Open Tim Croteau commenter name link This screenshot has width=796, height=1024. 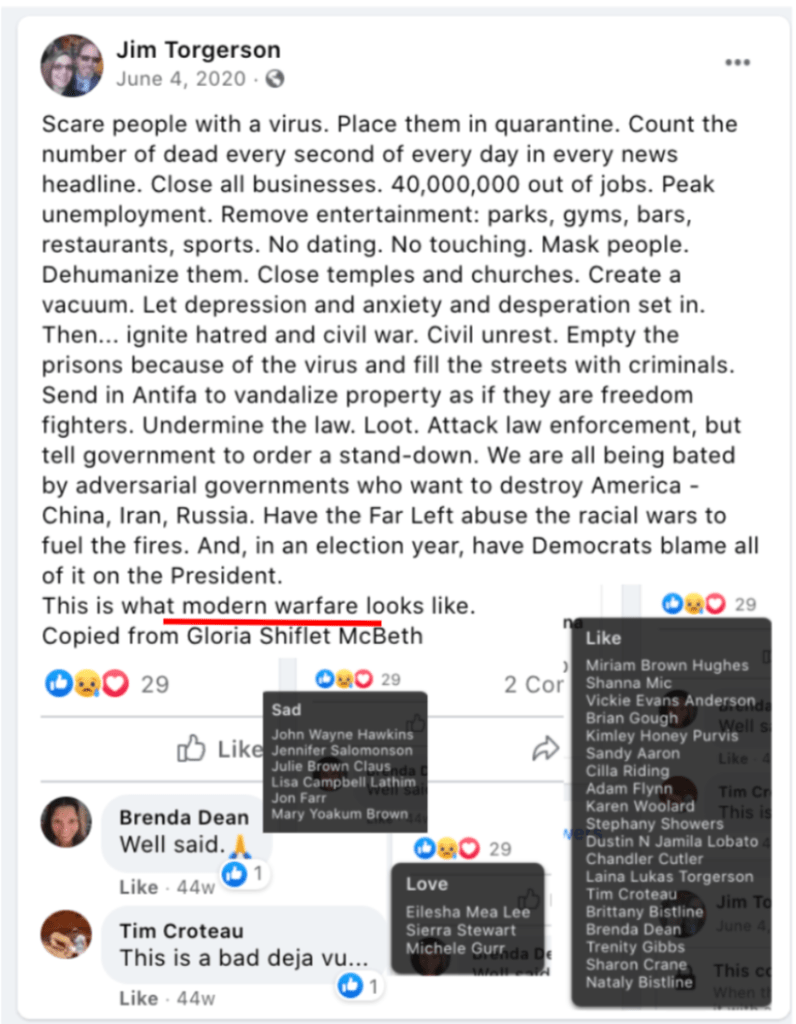click(182, 931)
